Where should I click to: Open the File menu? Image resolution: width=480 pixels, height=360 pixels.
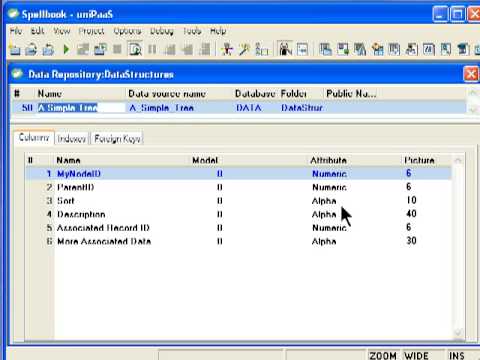pos(16,31)
